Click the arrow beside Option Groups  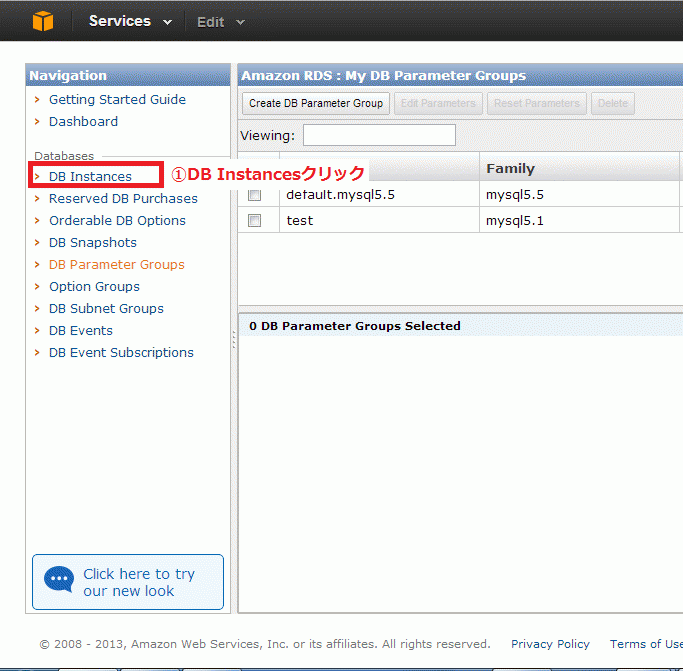(37, 287)
